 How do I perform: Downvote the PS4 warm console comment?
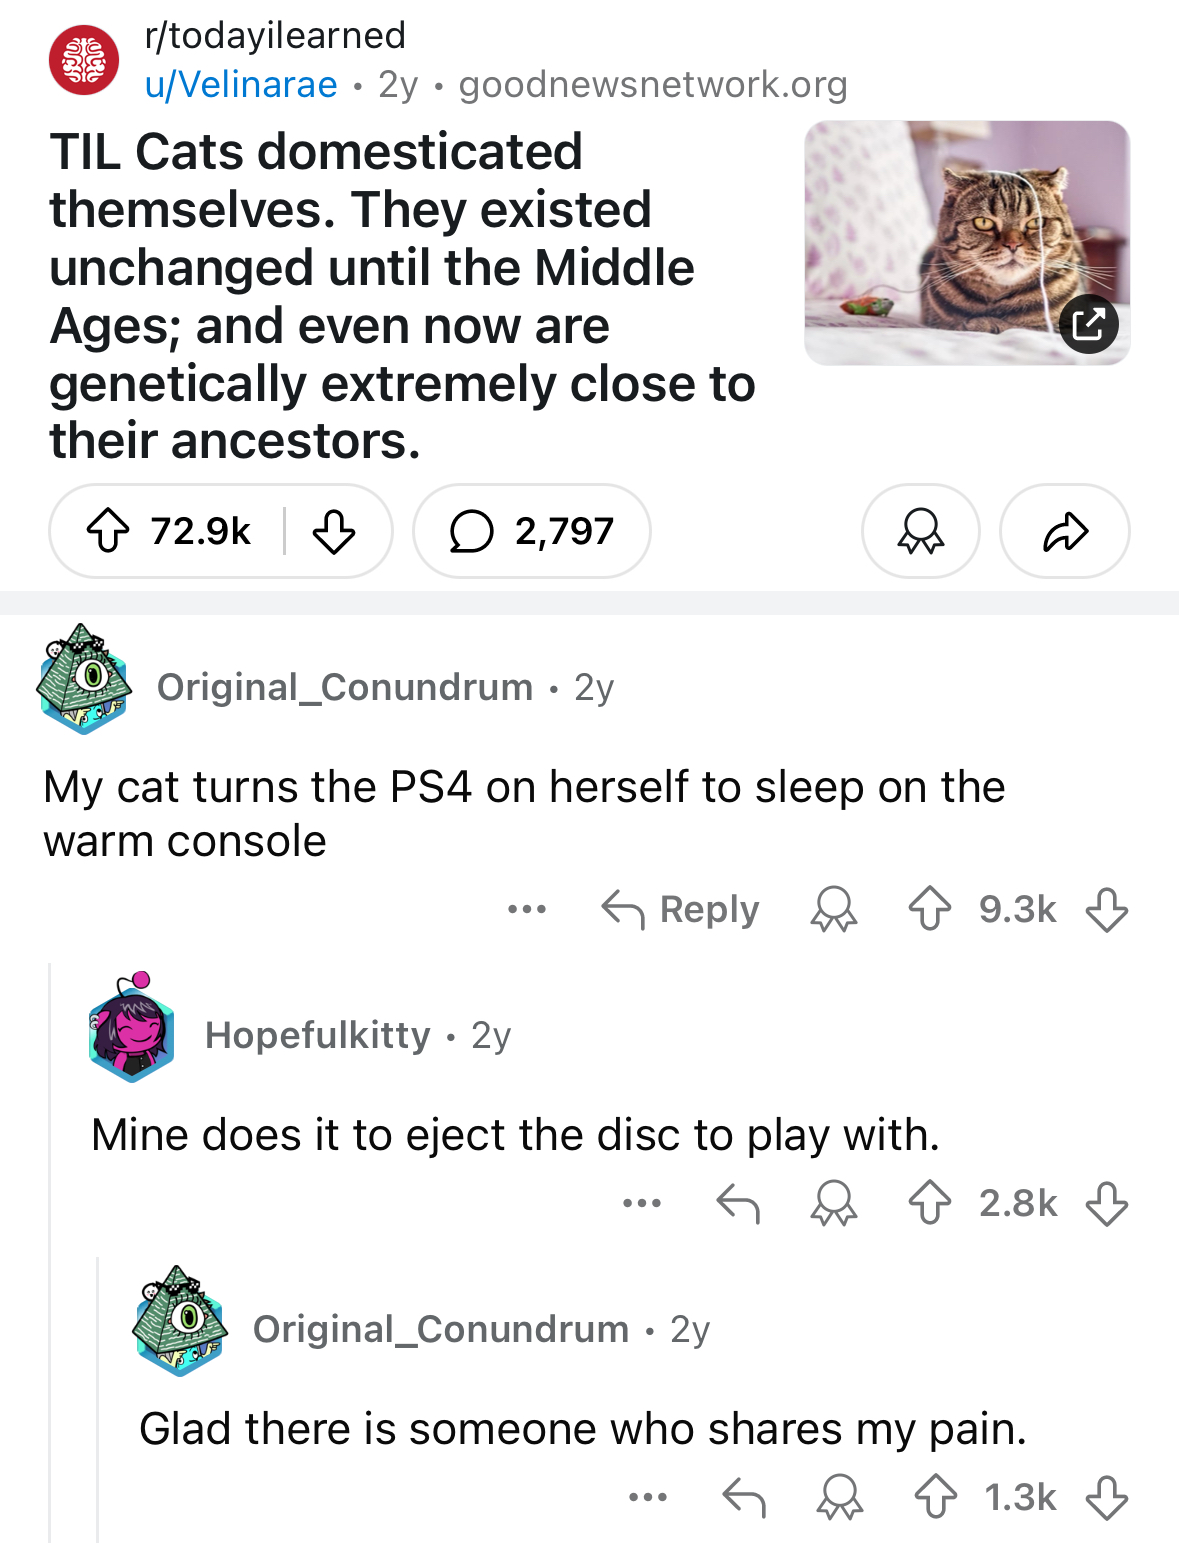(x=1107, y=909)
